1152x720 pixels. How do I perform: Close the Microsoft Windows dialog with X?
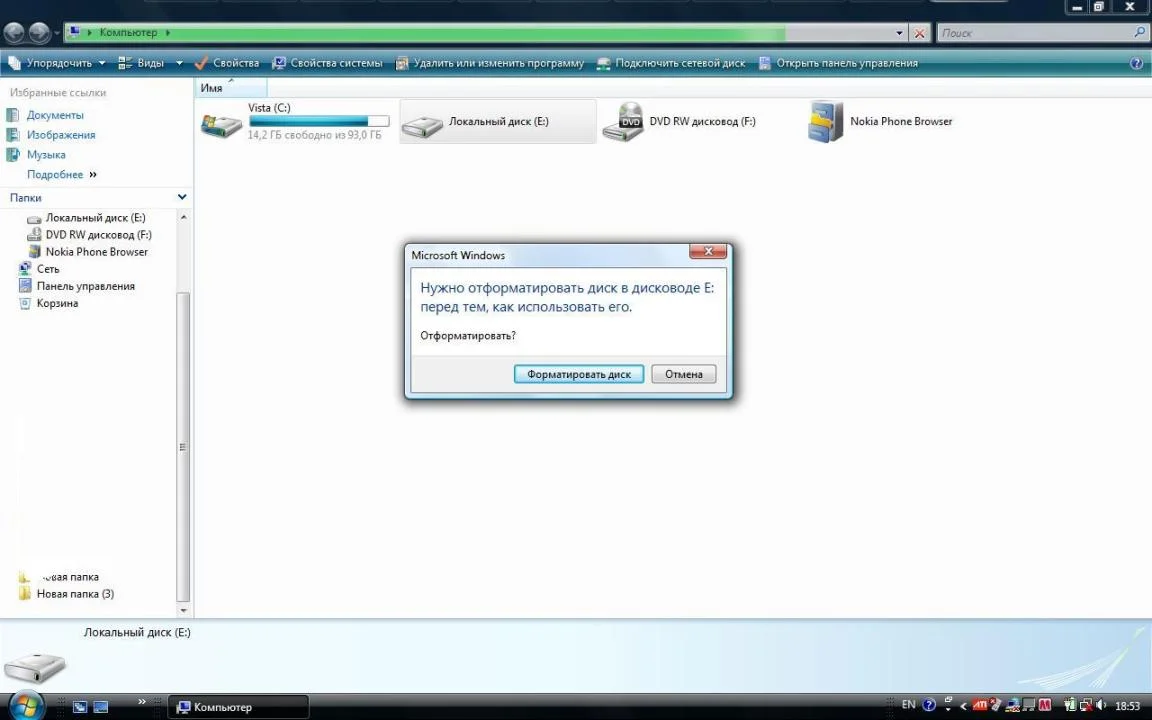[708, 251]
